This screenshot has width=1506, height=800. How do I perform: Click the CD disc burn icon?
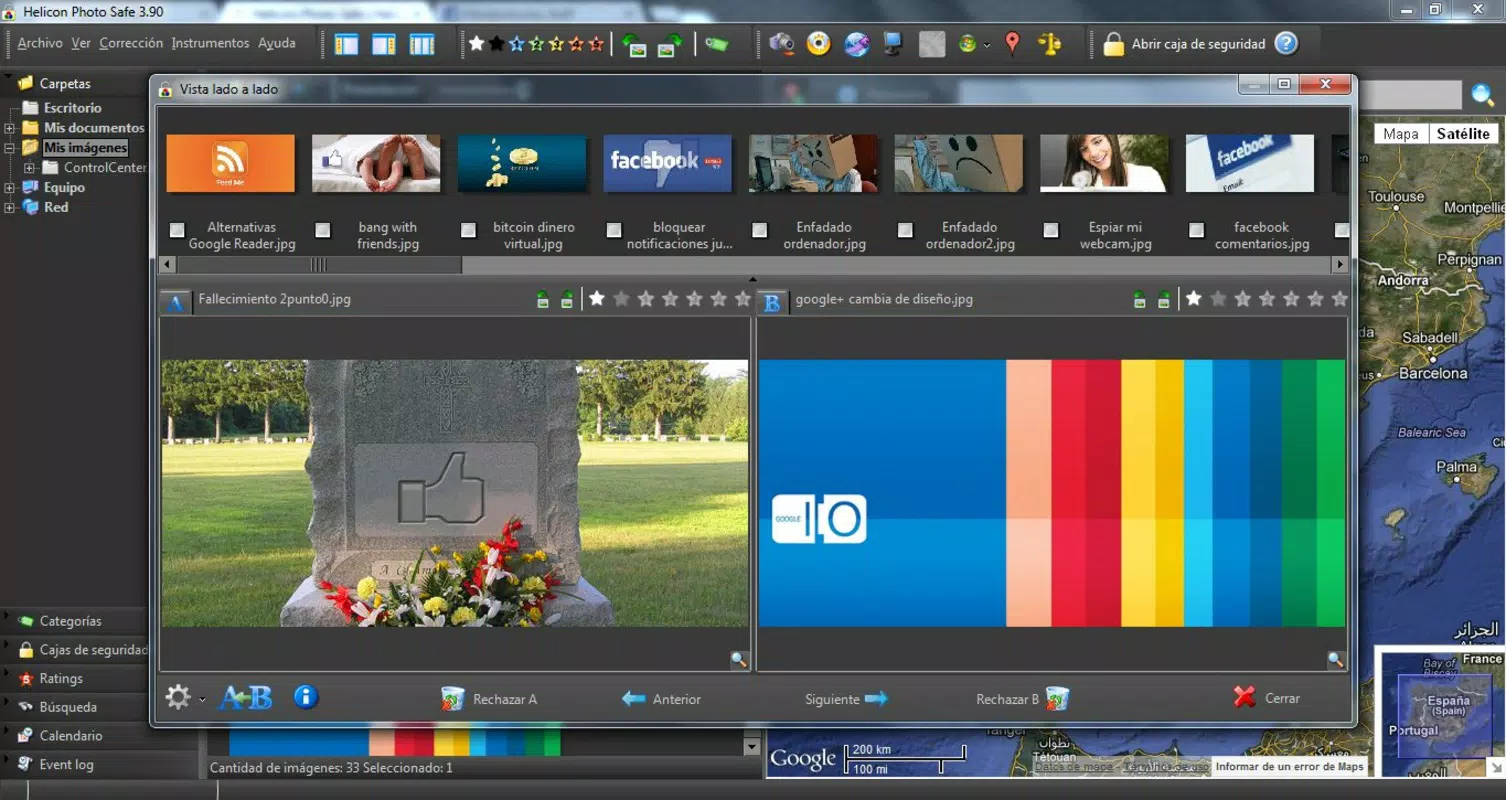819,44
